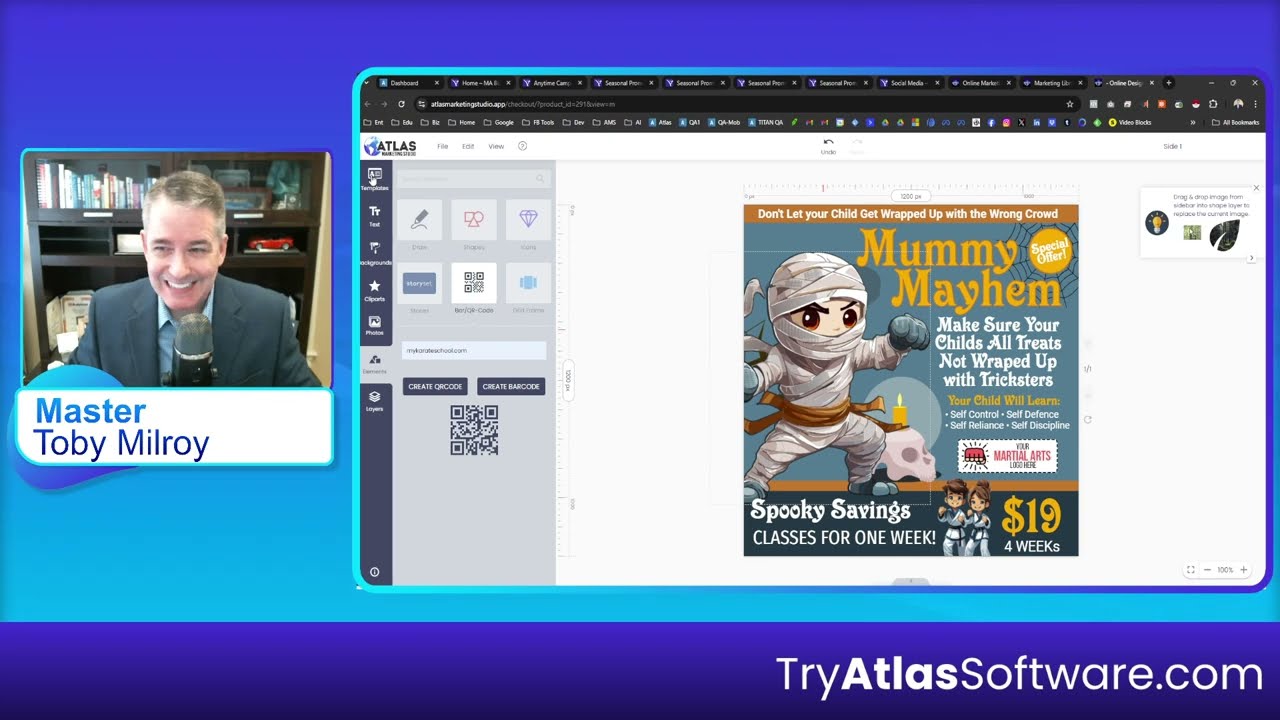
Task: Close the drag and drop tip popup
Action: tap(1256, 188)
